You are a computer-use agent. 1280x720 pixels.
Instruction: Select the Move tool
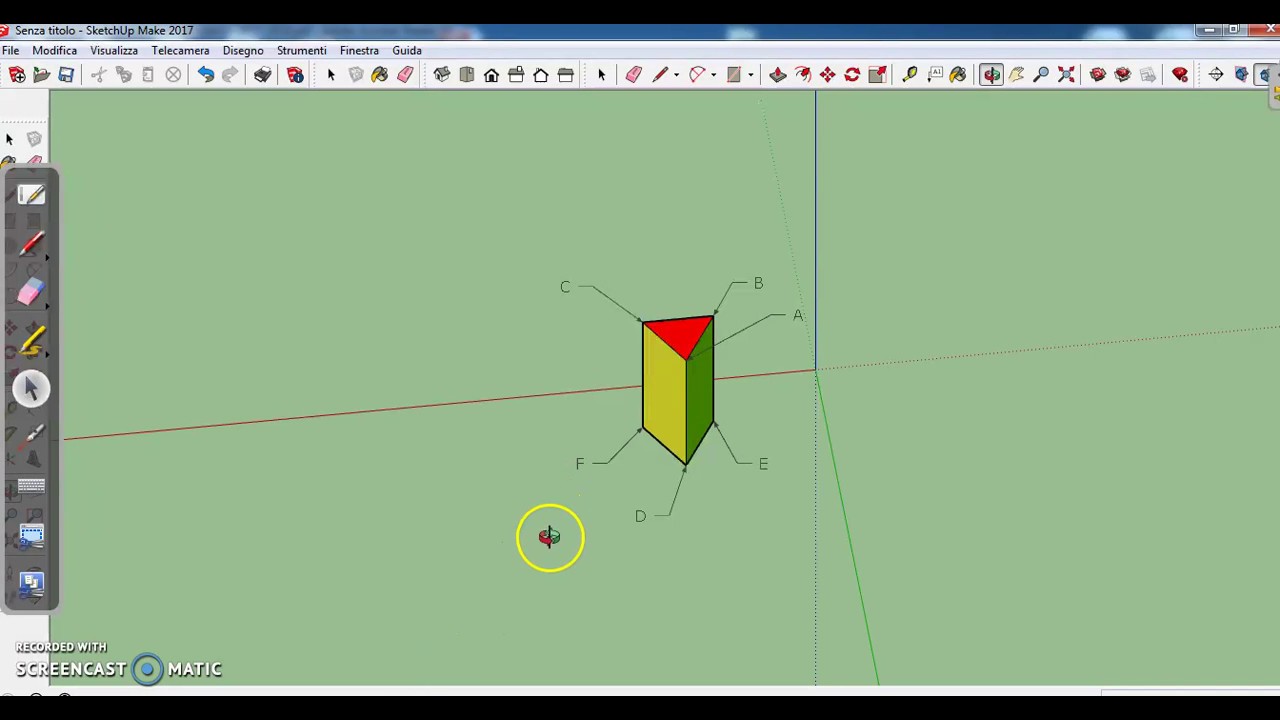[x=828, y=75]
